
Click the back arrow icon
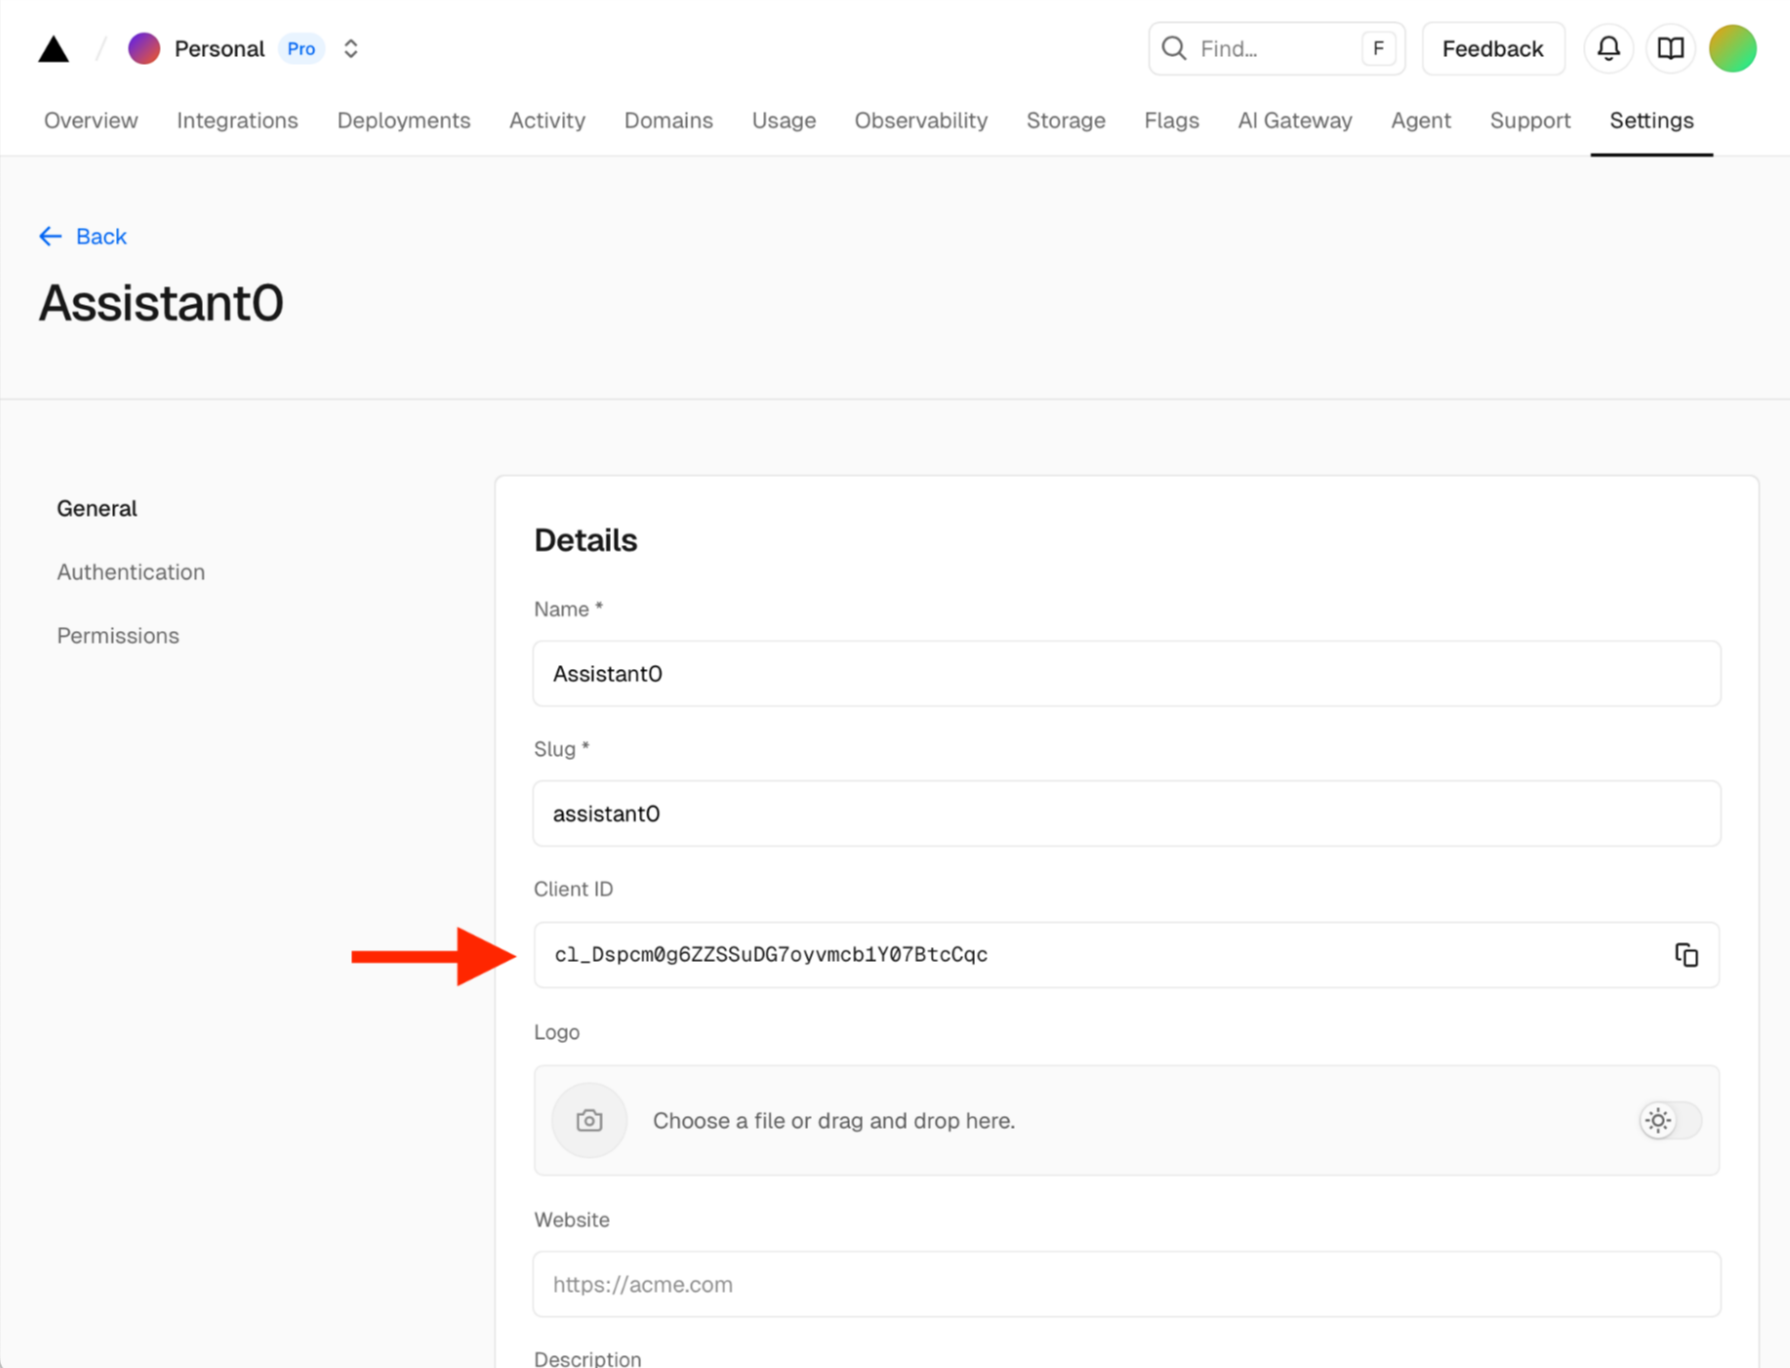50,237
